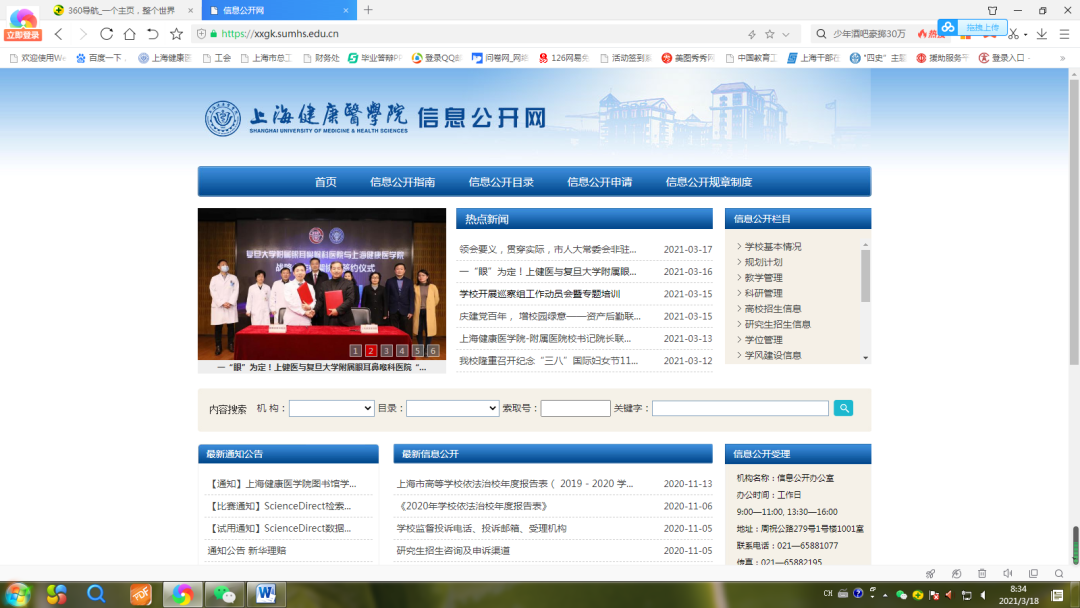Open news dated 2021-03-17 领会要义
The height and width of the screenshot is (608, 1080).
tap(548, 249)
